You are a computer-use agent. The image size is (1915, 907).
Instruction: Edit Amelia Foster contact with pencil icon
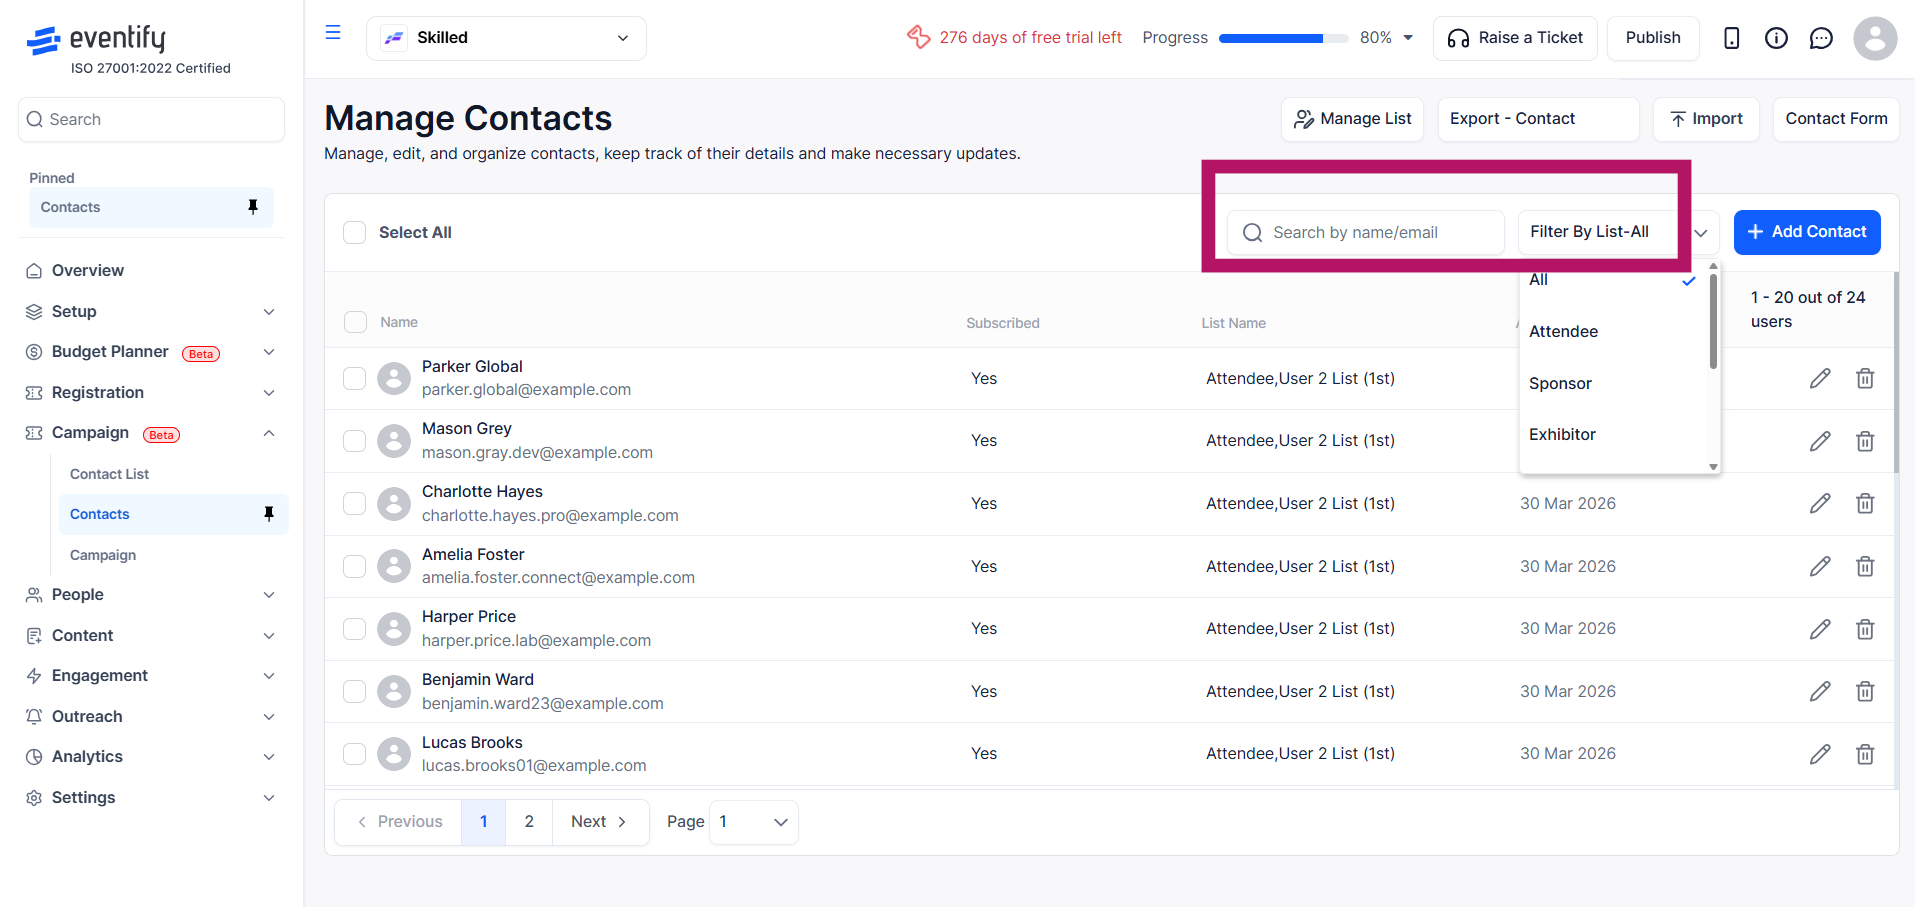[x=1820, y=566]
